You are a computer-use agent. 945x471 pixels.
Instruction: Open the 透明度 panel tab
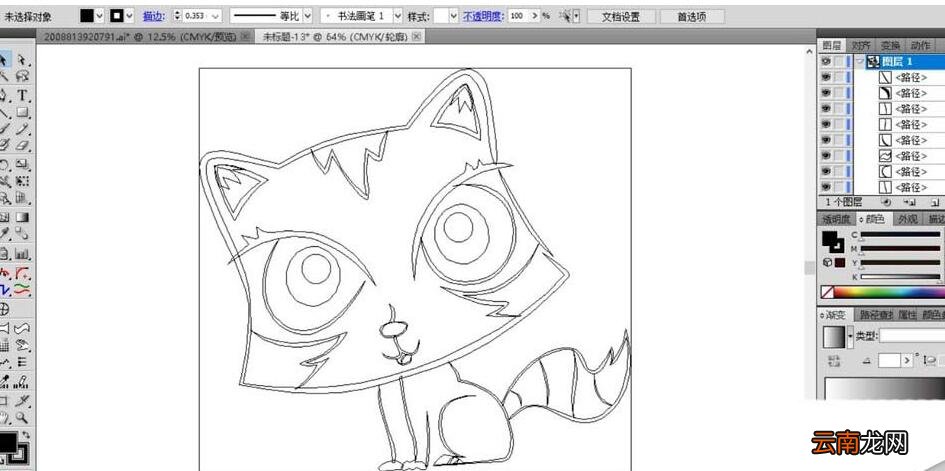pos(837,219)
